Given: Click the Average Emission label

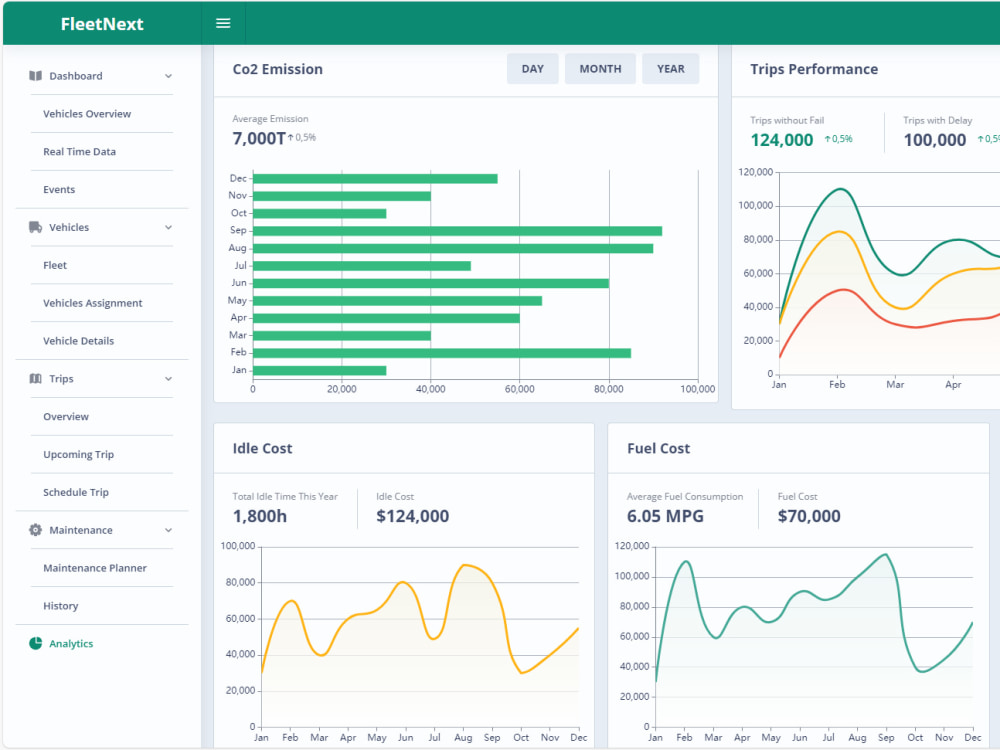Looking at the screenshot, I should pos(270,119).
